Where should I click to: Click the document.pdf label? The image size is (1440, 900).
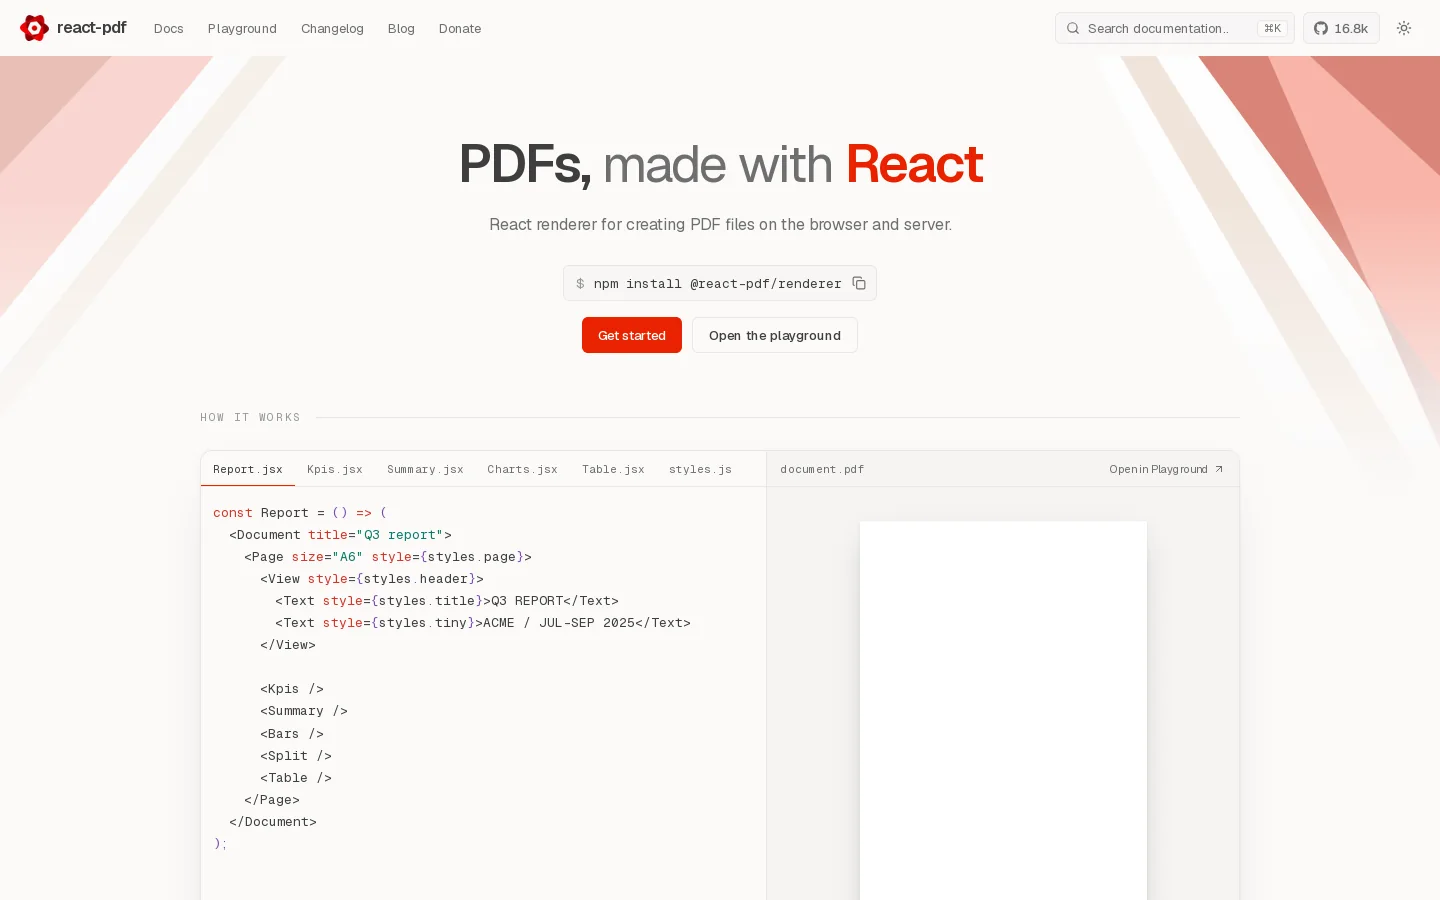tap(822, 469)
